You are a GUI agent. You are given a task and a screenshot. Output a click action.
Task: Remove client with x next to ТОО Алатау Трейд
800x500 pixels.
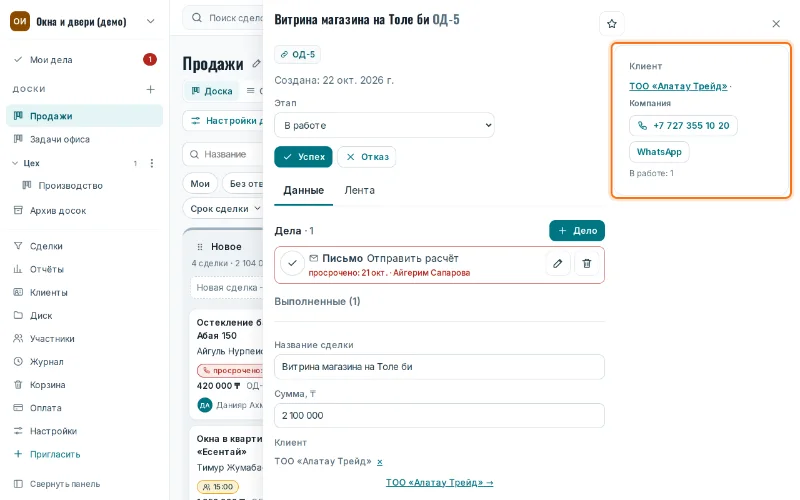click(380, 462)
